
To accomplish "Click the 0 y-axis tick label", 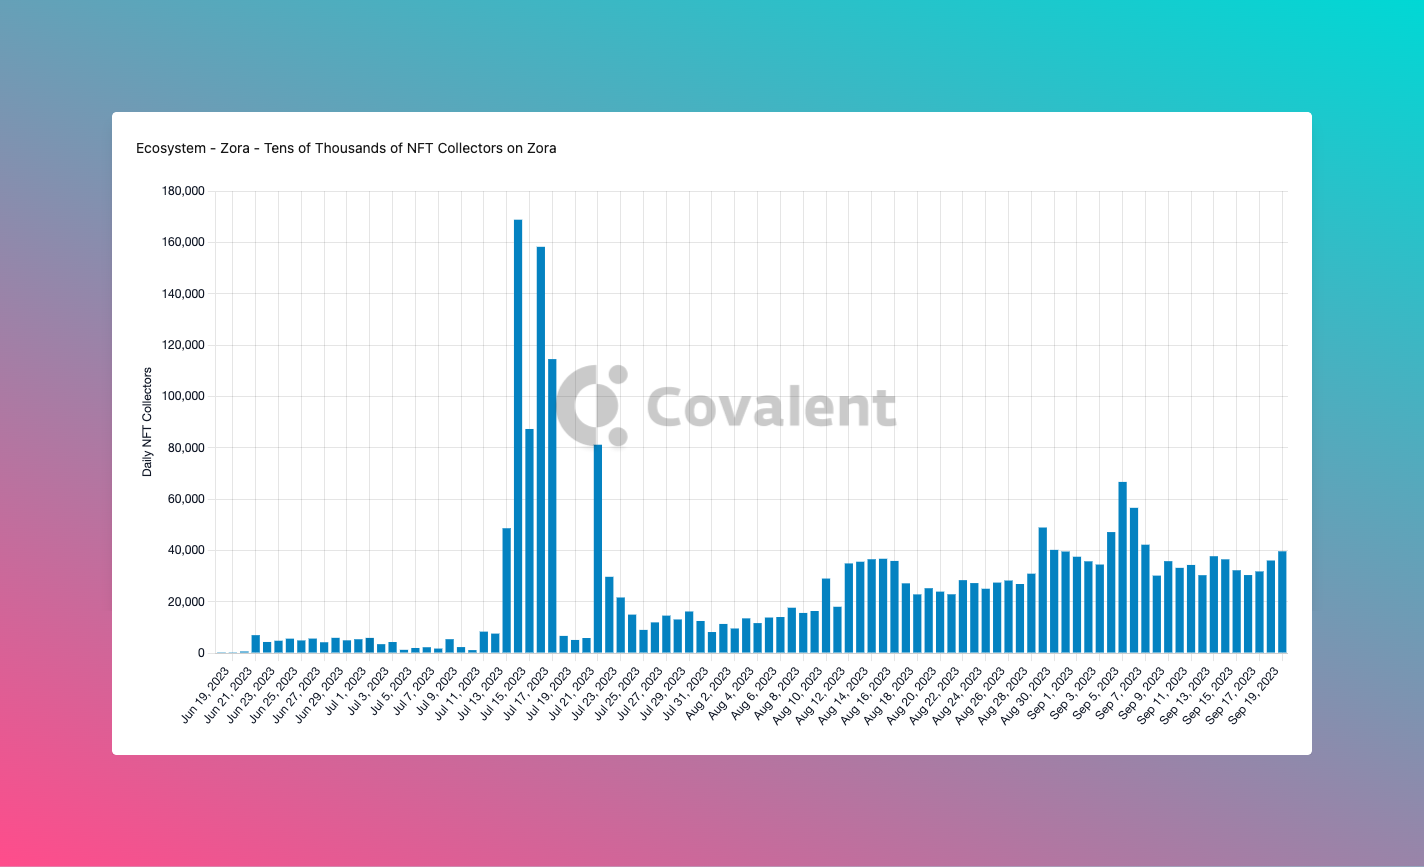I will 202,653.
